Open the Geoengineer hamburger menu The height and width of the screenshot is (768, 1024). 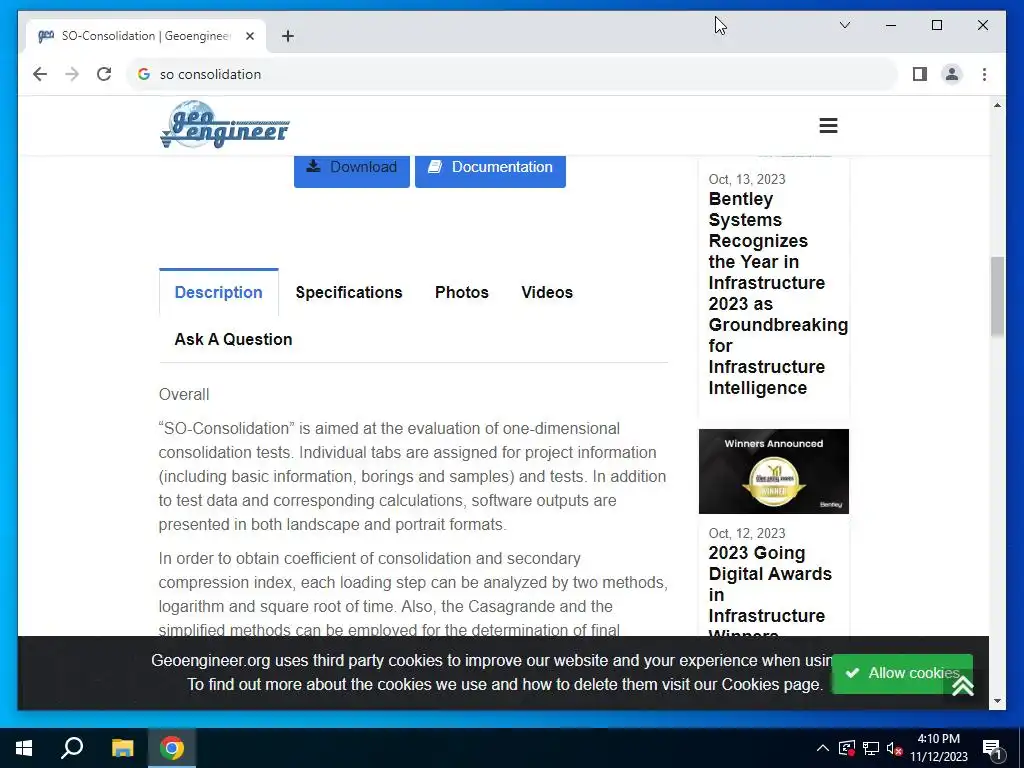click(x=828, y=125)
